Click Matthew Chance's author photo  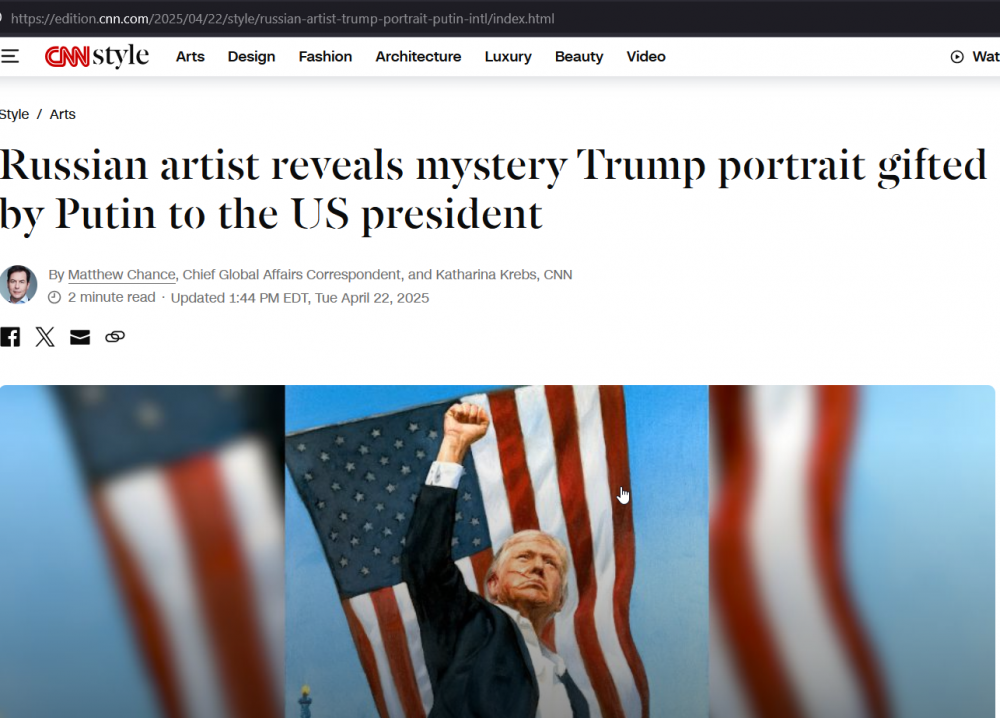(18, 284)
